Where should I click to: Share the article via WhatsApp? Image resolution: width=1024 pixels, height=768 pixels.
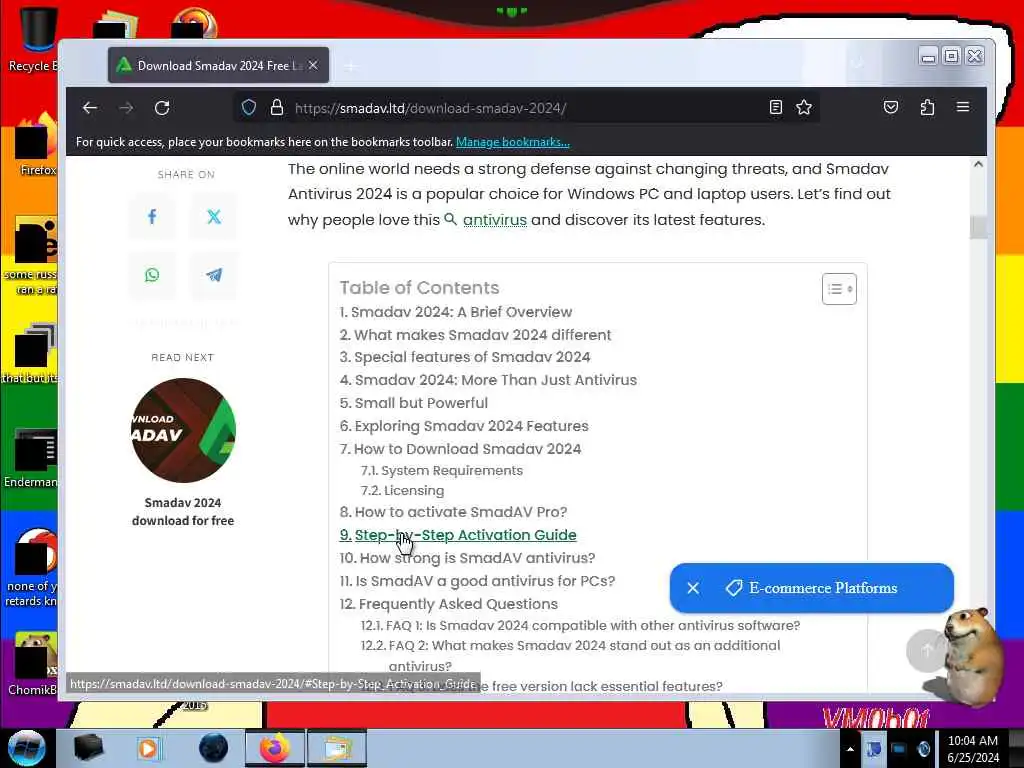152,275
